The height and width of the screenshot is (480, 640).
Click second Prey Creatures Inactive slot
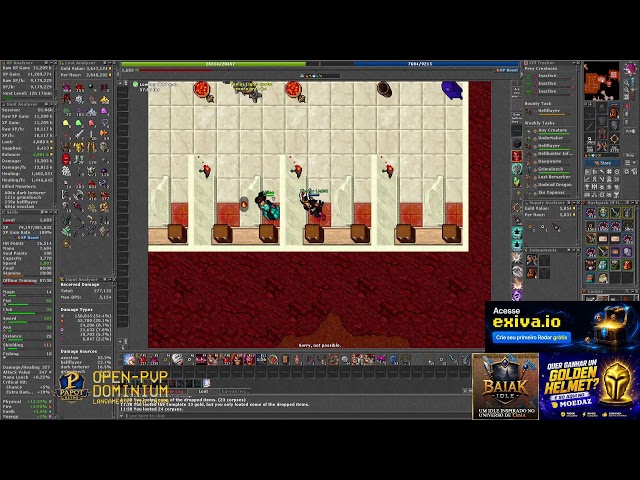coord(549,84)
